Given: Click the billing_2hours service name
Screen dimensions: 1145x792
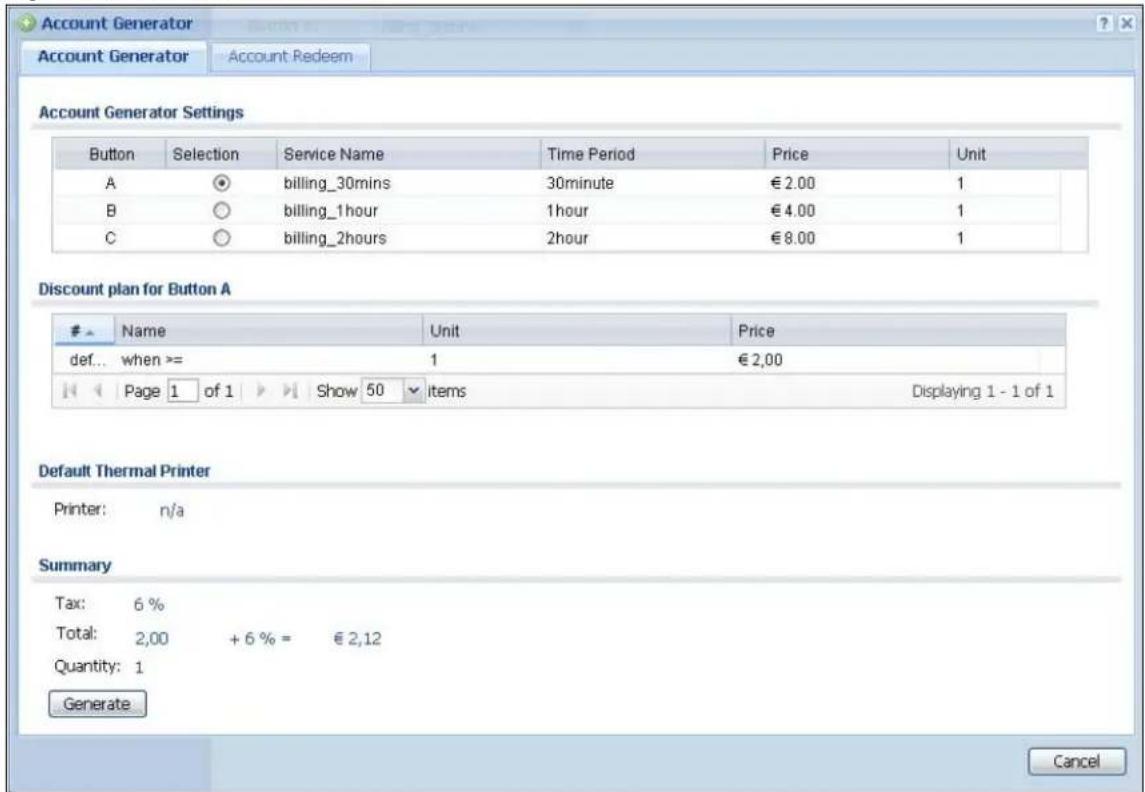Looking at the screenshot, I should (334, 239).
